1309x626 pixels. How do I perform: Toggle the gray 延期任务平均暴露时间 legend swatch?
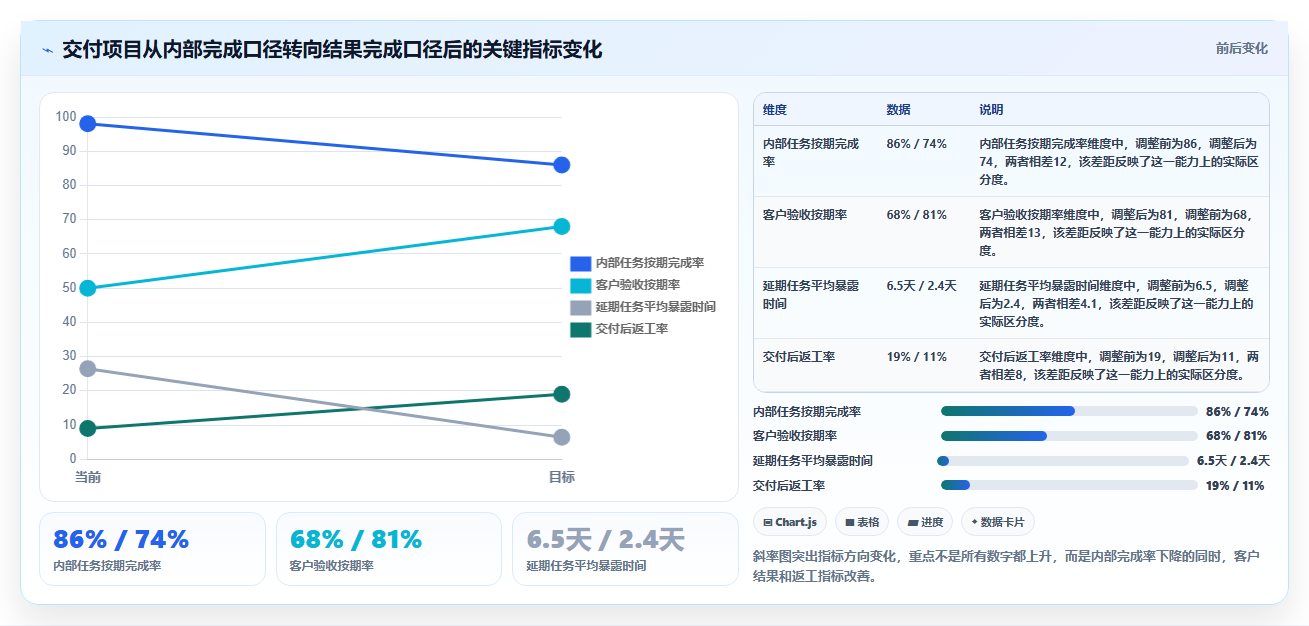coord(581,307)
